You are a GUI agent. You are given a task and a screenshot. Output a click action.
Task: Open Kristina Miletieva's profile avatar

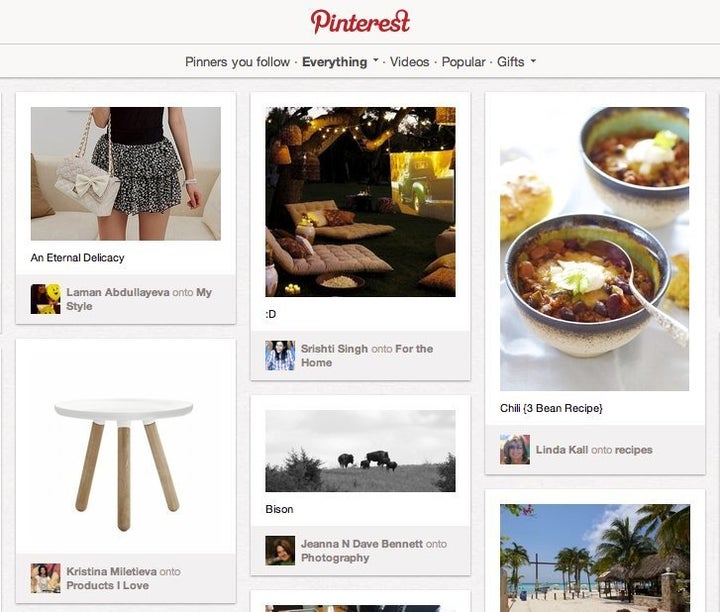(45, 578)
